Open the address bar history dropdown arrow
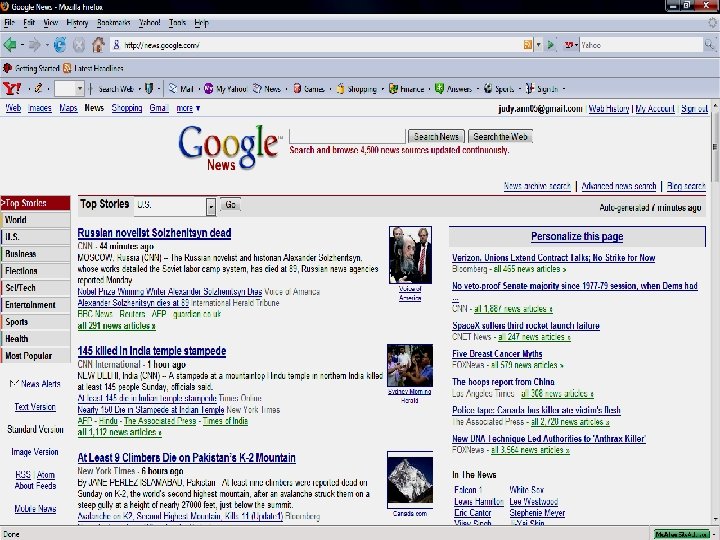This screenshot has width=720, height=540. tap(539, 45)
